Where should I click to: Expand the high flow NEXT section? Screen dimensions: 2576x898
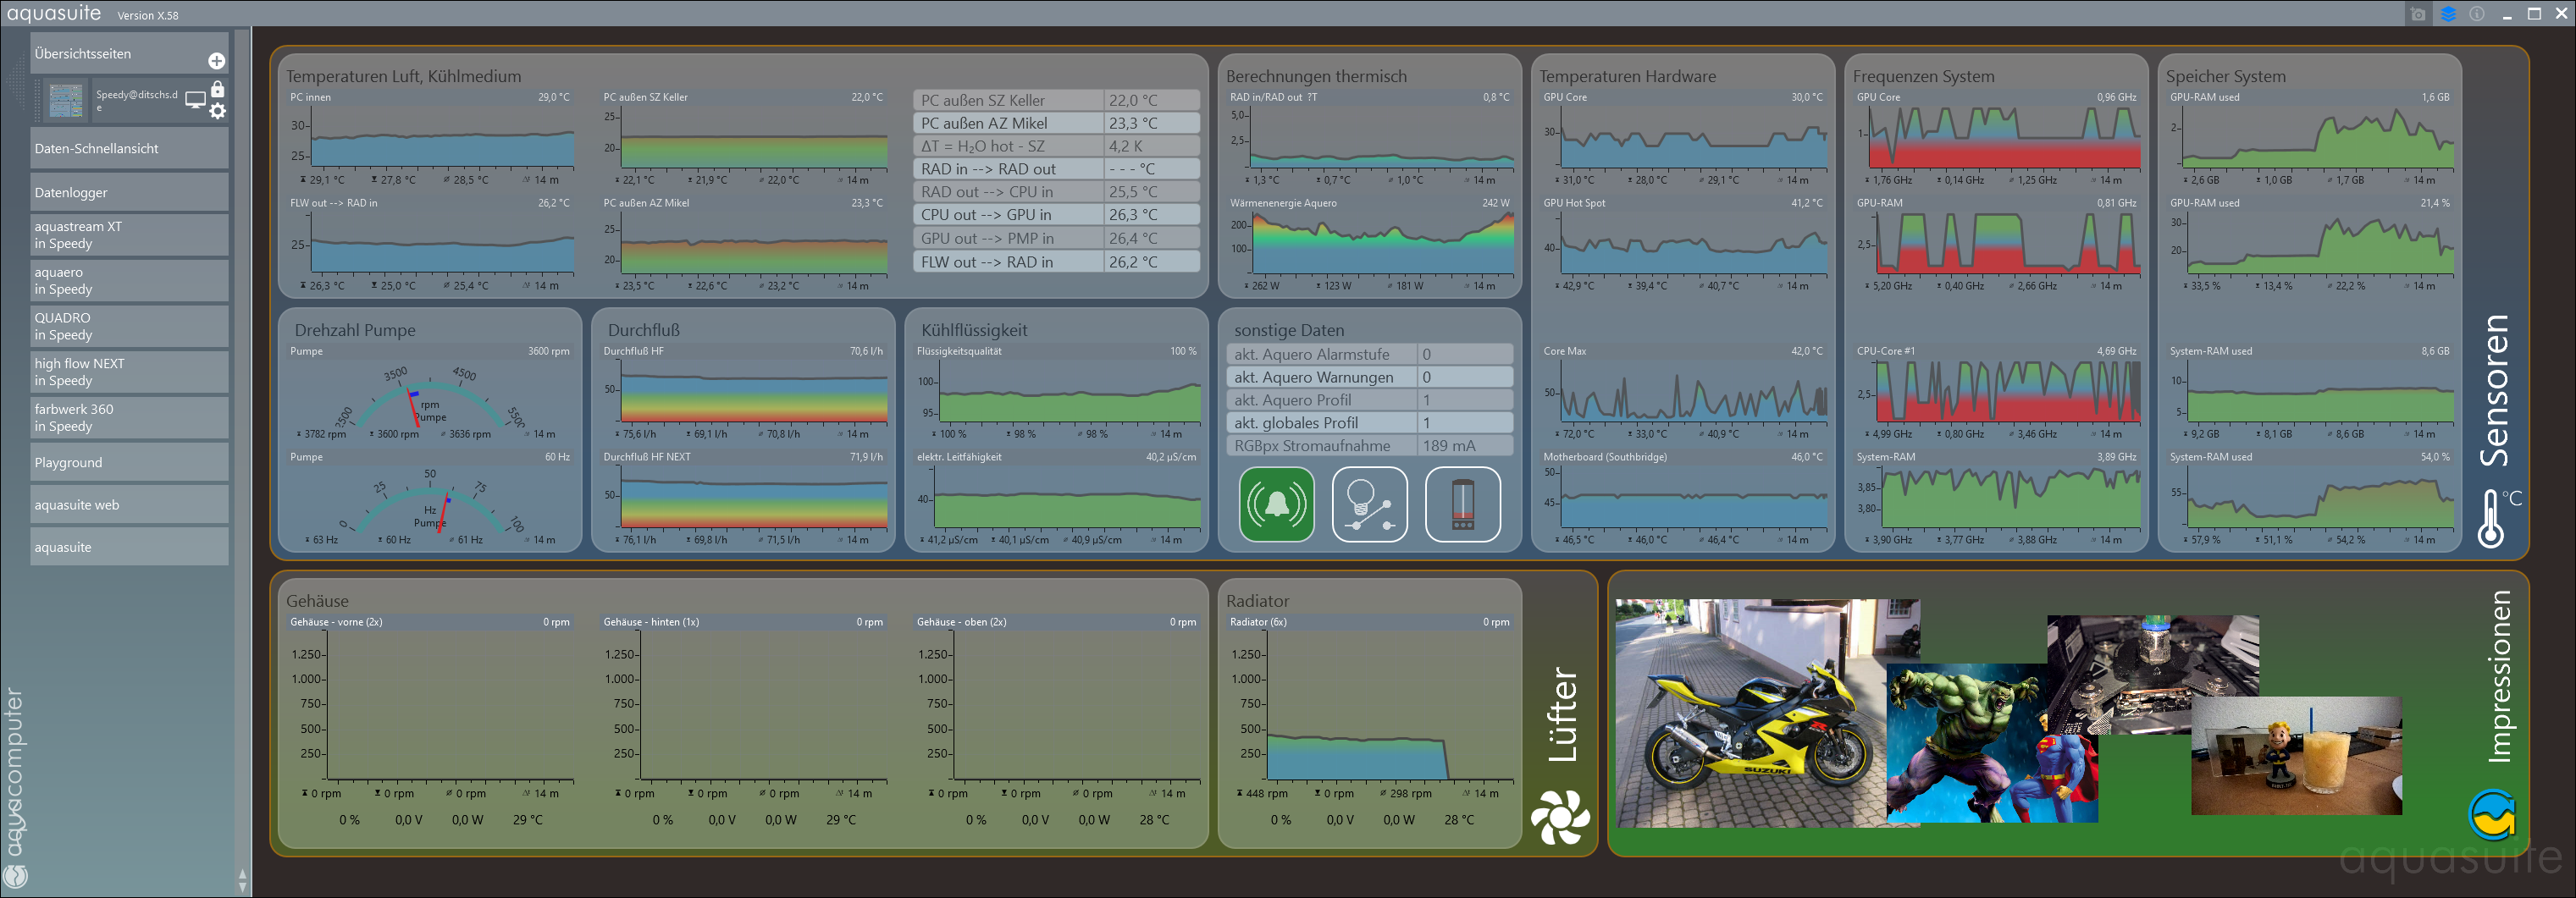point(129,372)
